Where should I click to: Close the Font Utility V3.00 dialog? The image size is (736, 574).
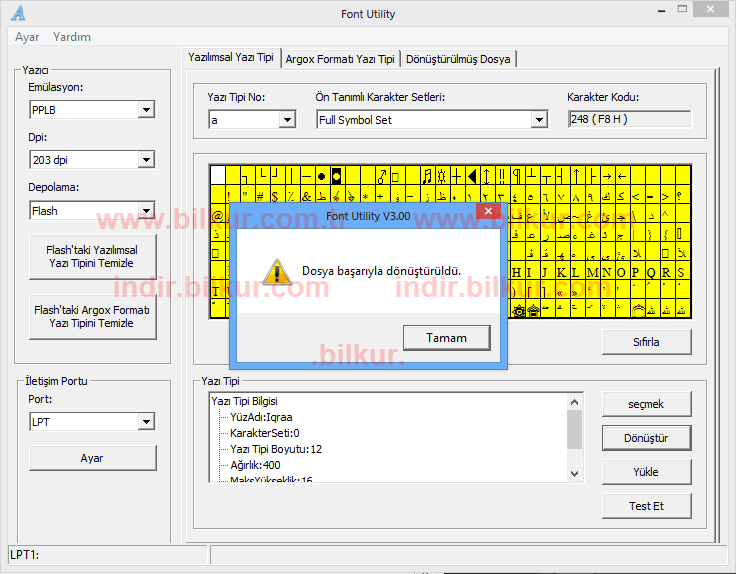488,211
